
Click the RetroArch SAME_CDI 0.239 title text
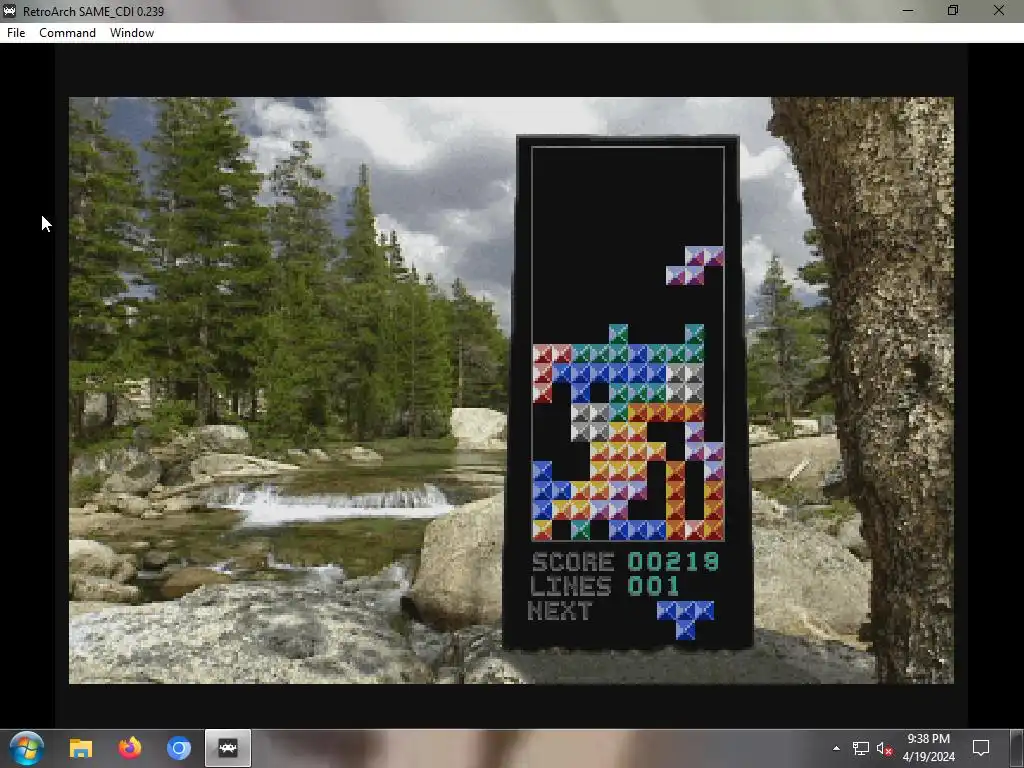point(93,12)
